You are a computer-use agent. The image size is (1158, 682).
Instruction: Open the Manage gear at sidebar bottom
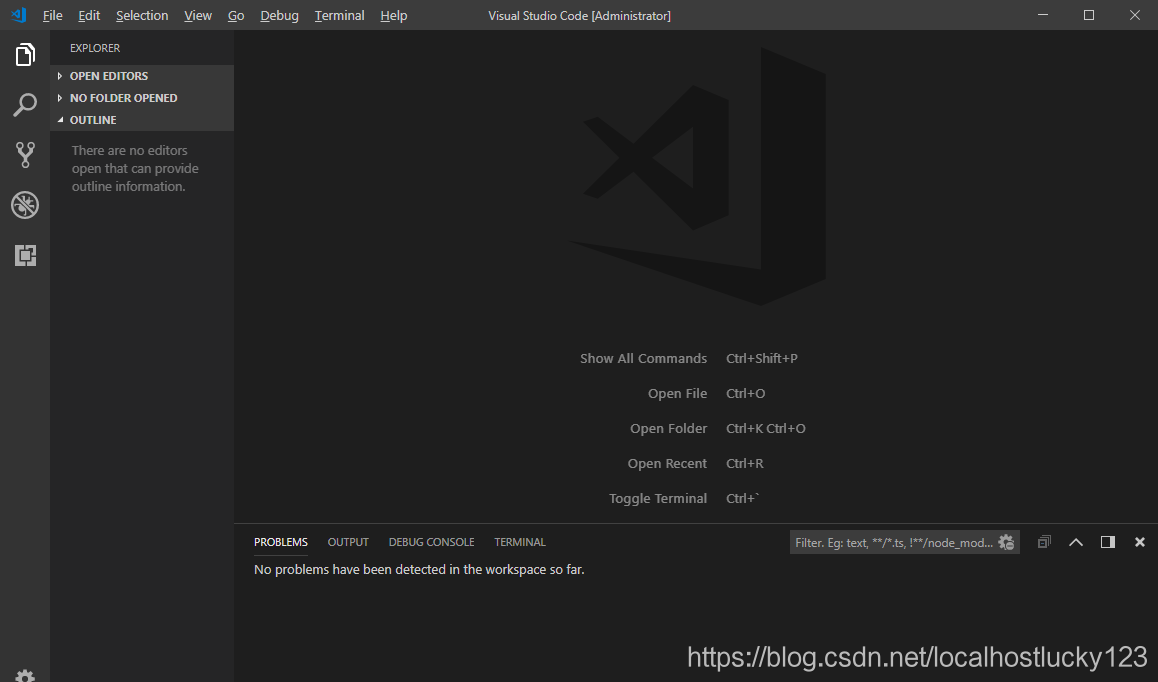(25, 675)
